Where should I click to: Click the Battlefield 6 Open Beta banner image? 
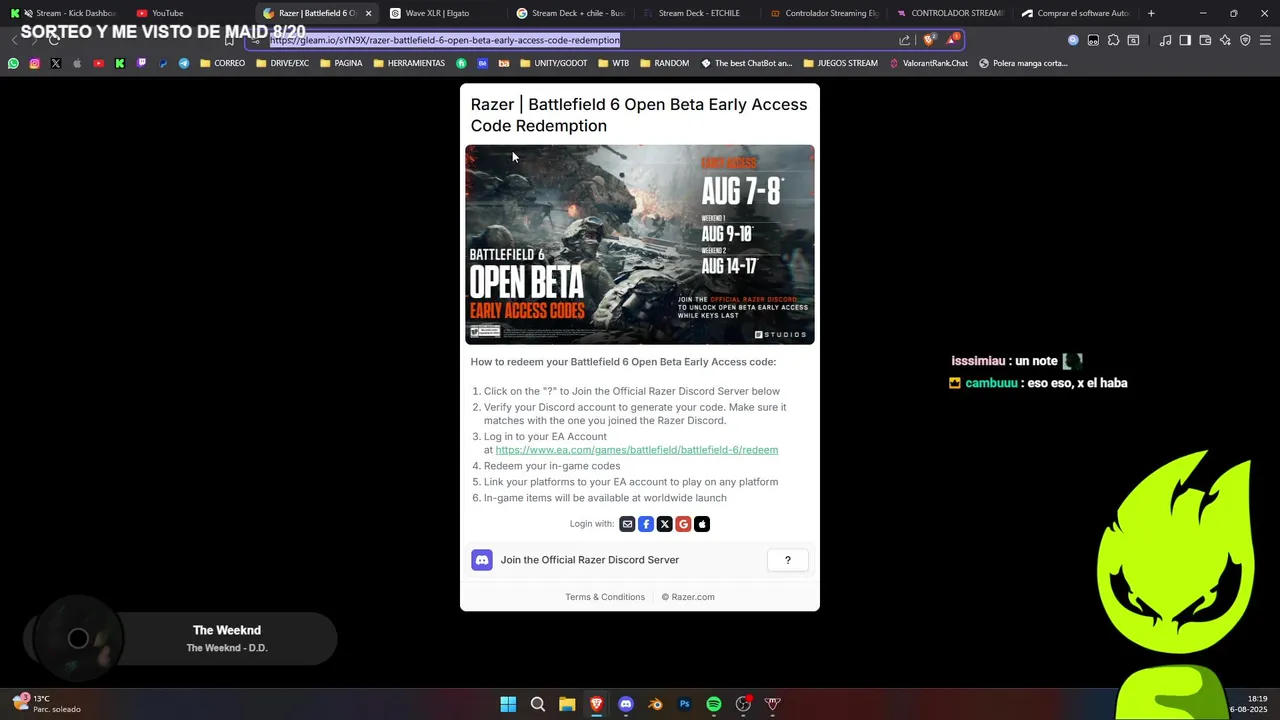(x=640, y=245)
